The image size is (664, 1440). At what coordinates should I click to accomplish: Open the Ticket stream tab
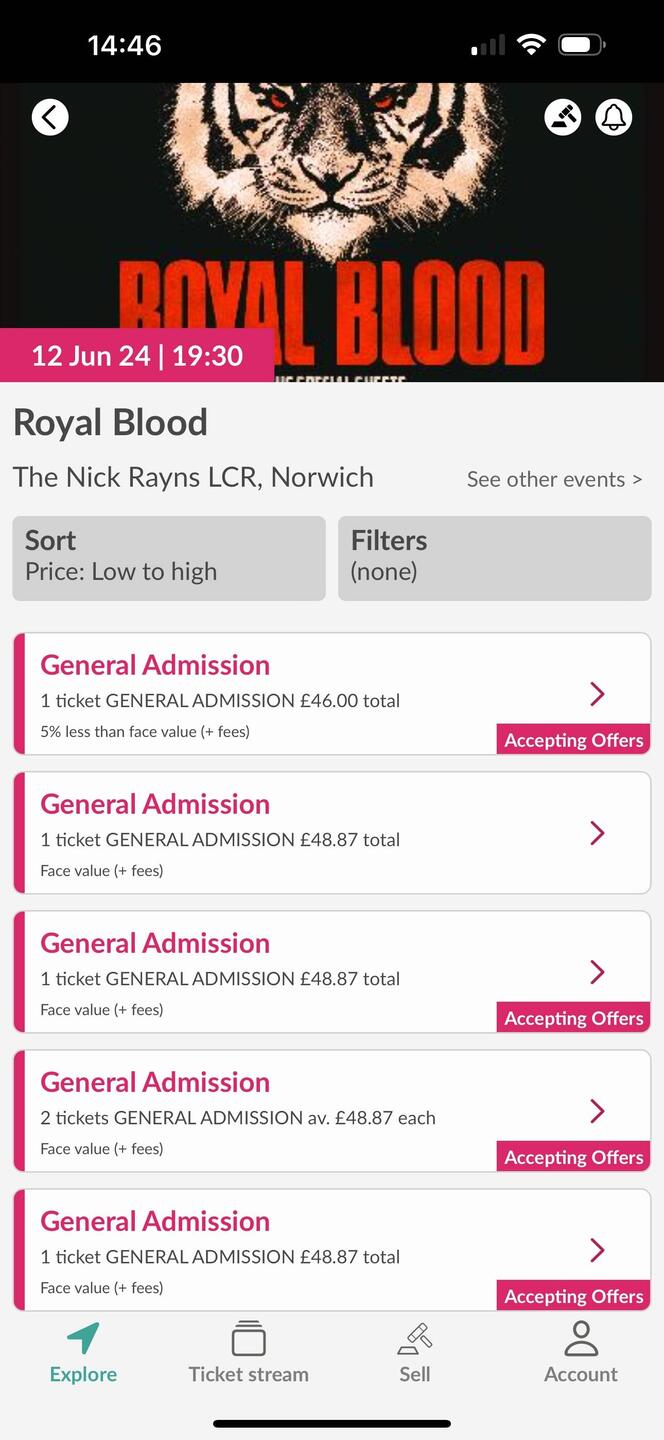click(x=248, y=1353)
